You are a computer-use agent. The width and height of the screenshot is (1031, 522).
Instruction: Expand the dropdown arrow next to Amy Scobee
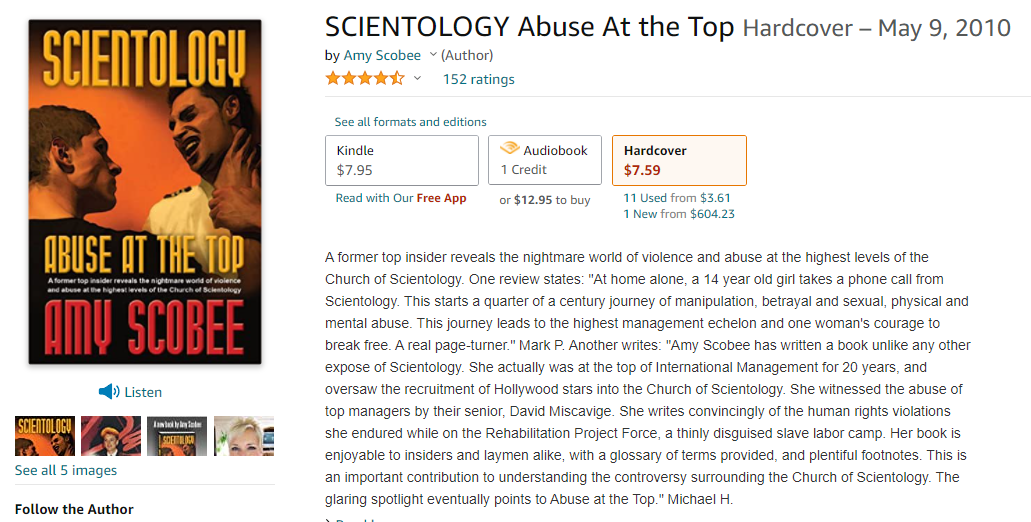433,55
